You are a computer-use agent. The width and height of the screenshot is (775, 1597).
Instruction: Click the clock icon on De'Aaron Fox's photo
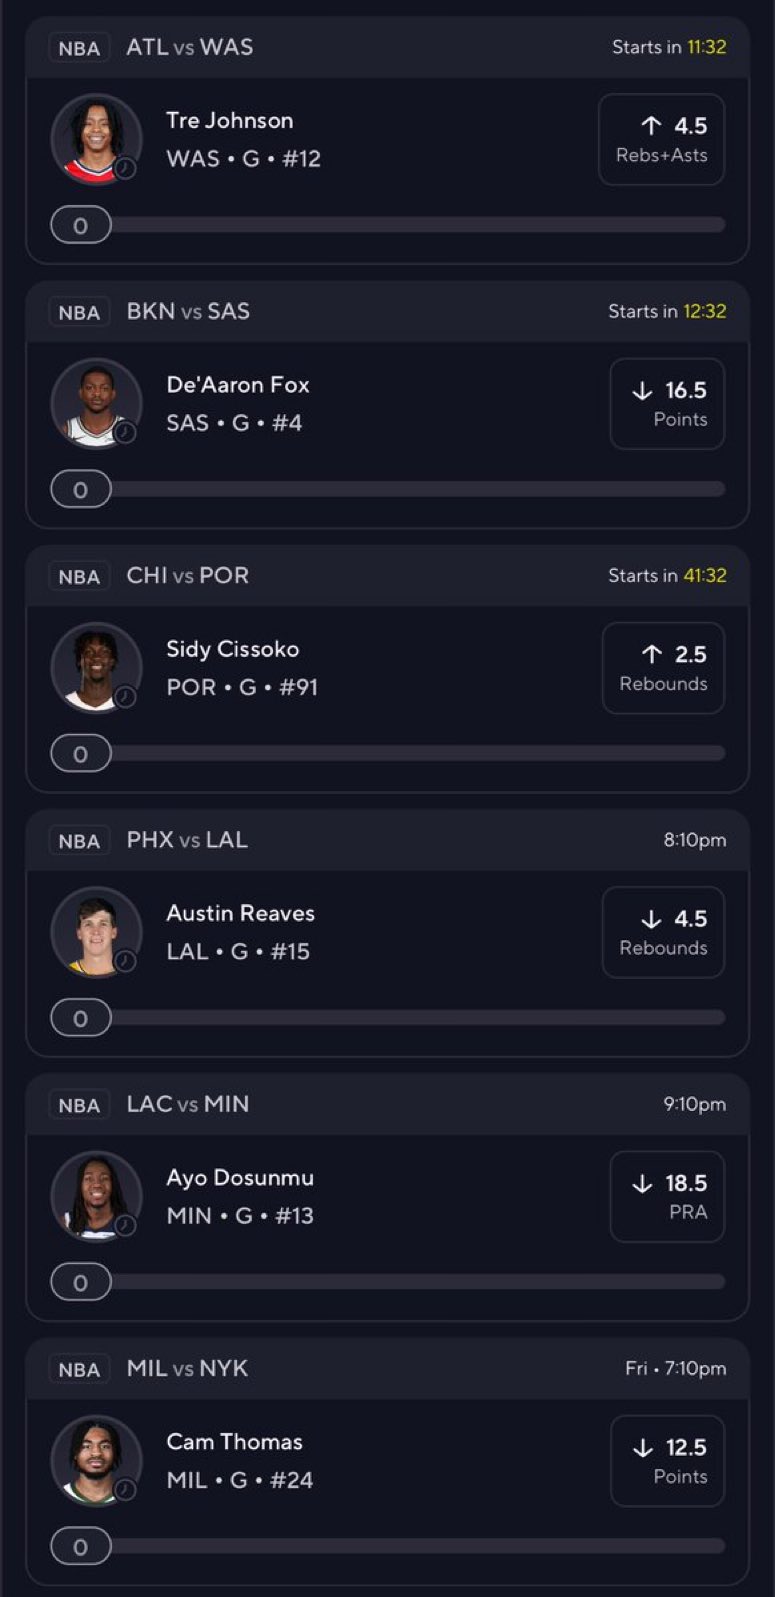point(125,432)
